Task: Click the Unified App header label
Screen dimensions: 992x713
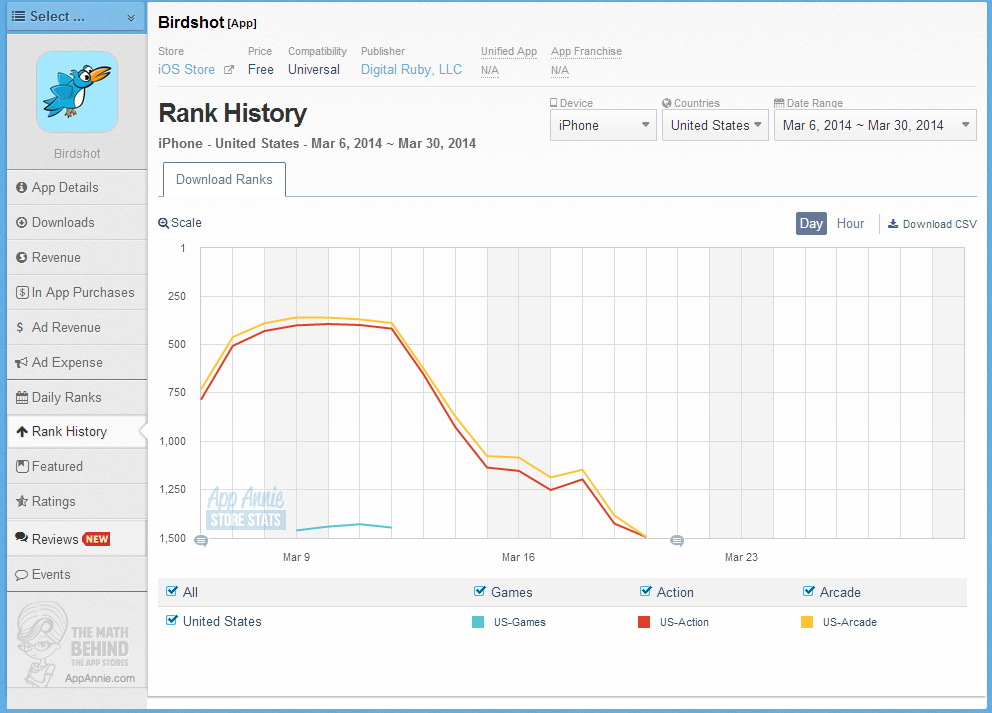Action: [x=509, y=51]
